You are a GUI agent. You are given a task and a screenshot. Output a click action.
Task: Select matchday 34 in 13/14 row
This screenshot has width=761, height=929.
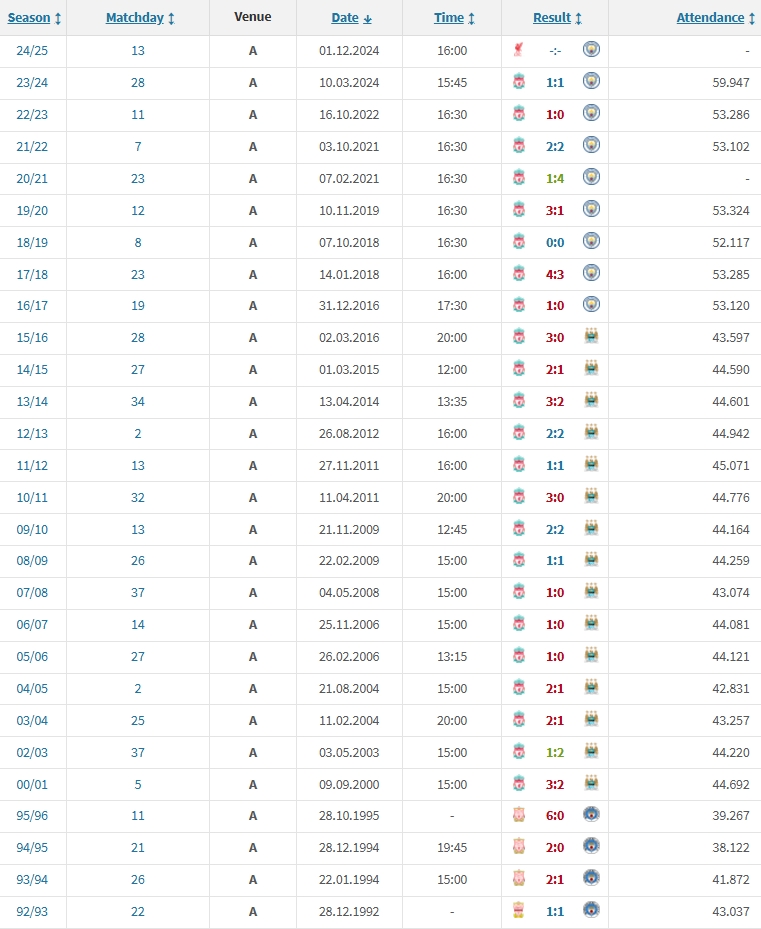(138, 401)
